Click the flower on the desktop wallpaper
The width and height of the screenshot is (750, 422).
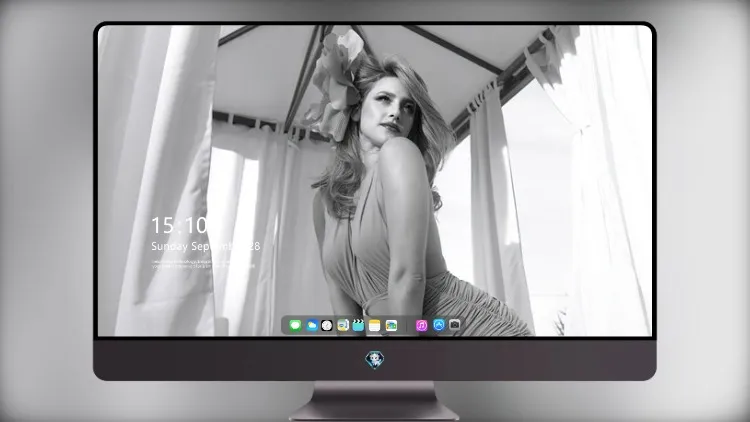click(336, 86)
